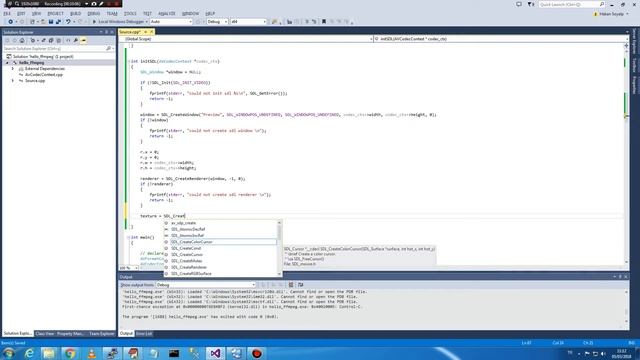The width and height of the screenshot is (640, 360).
Task: Switch to the Team Explorer tab
Action: click(102, 333)
